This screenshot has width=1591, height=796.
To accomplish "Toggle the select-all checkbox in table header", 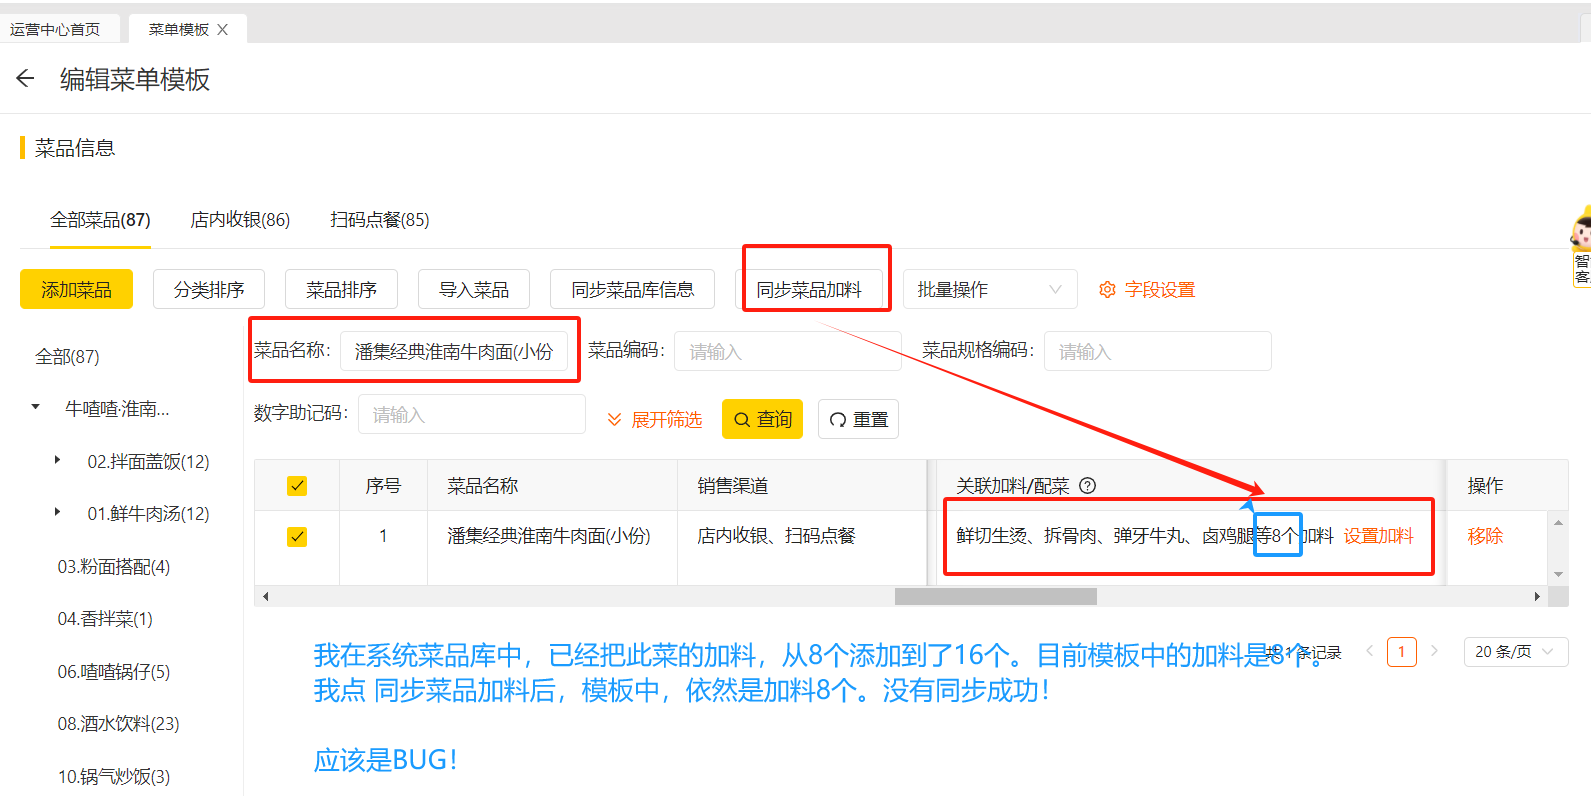I will [x=297, y=486].
